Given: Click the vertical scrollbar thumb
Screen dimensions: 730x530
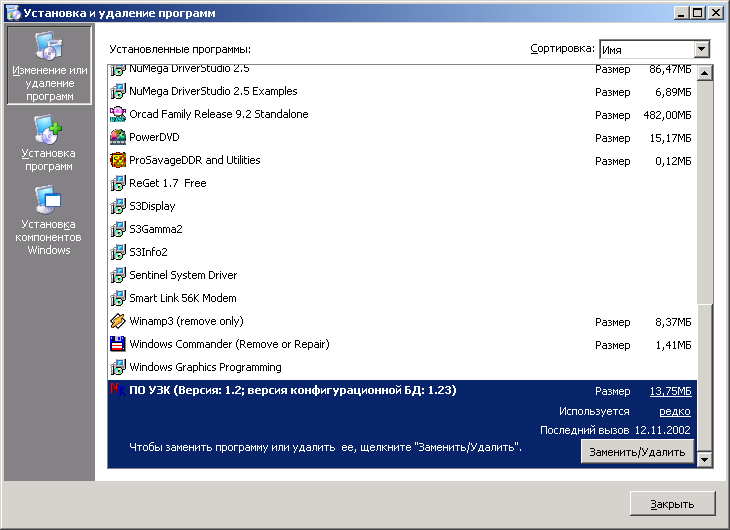Looking at the screenshot, I should click(705, 378).
